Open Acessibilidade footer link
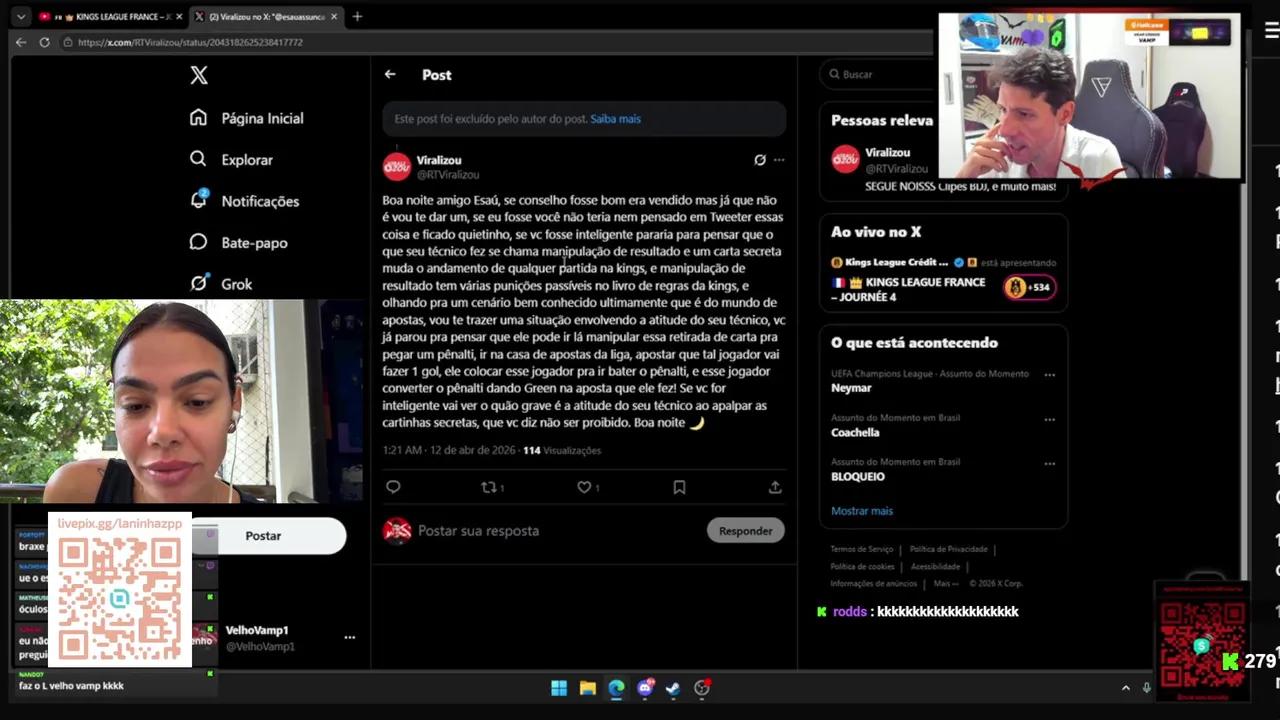This screenshot has height=720, width=1280. click(935, 566)
